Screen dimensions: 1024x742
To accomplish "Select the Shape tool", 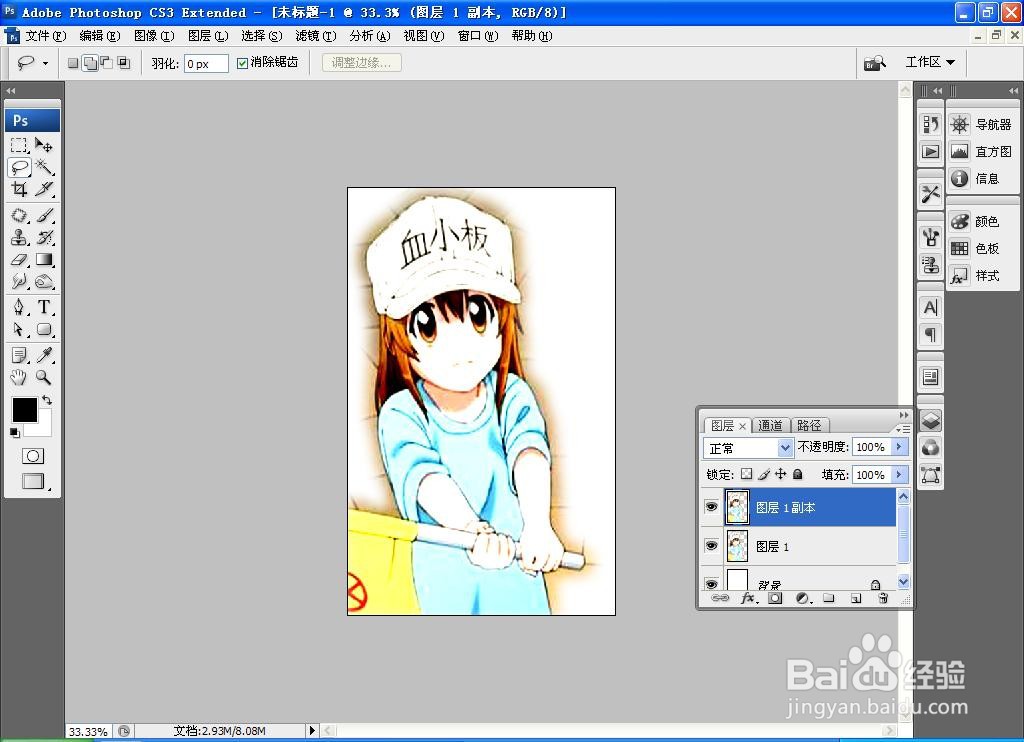I will coord(44,329).
